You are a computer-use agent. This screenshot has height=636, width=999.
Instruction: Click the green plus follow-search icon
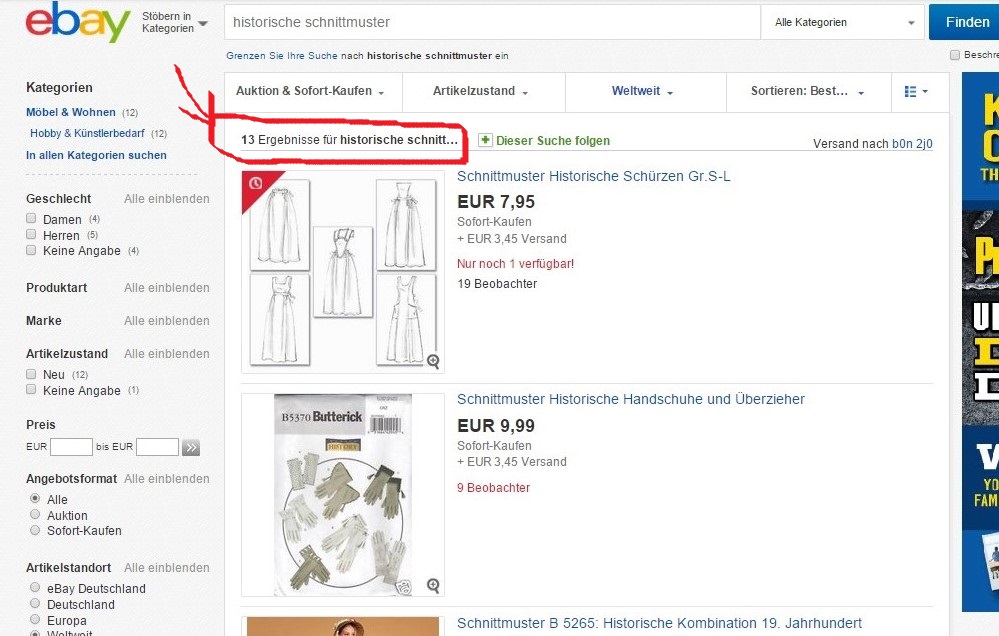[485, 141]
